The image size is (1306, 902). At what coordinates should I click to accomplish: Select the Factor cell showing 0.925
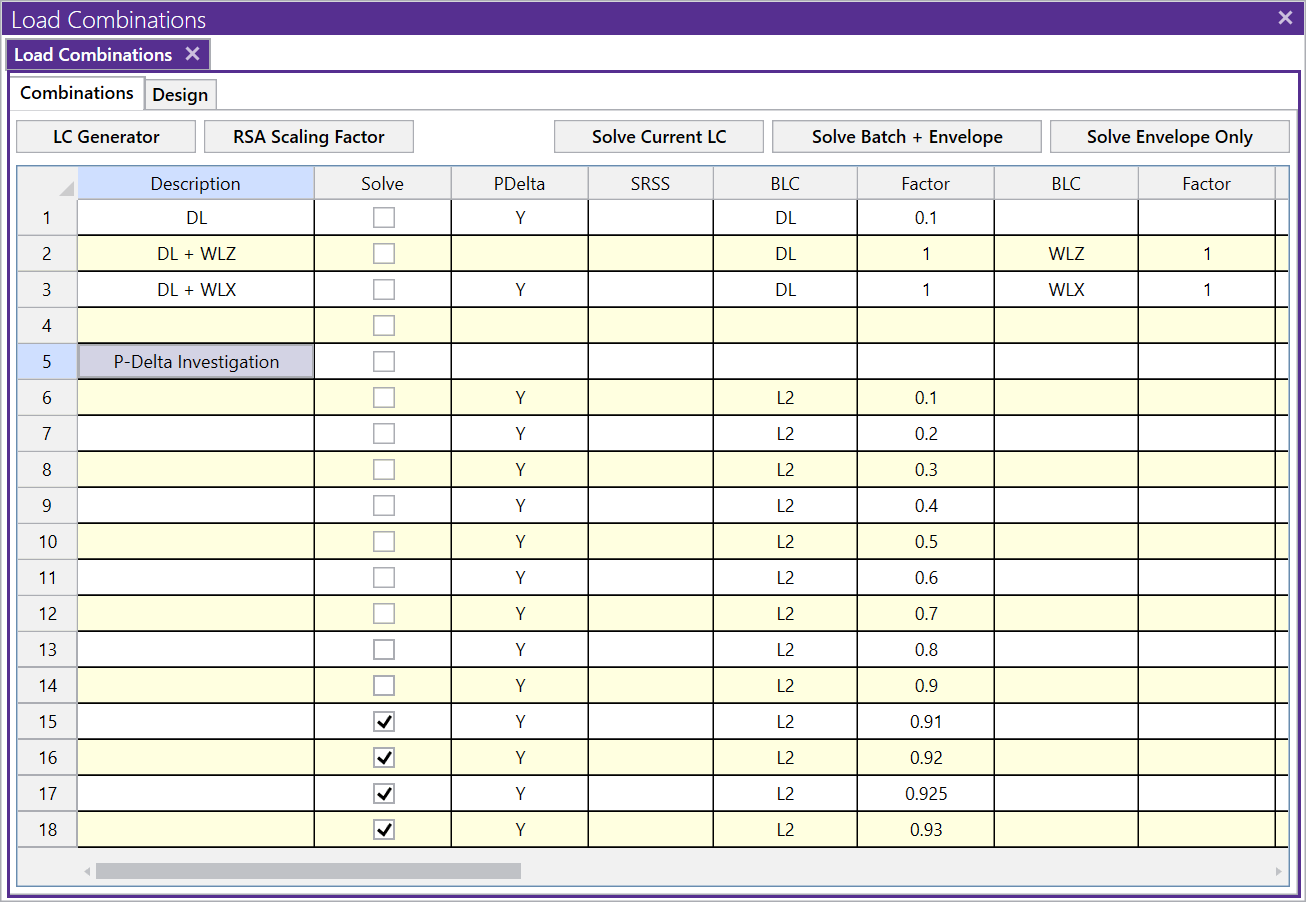(x=926, y=794)
